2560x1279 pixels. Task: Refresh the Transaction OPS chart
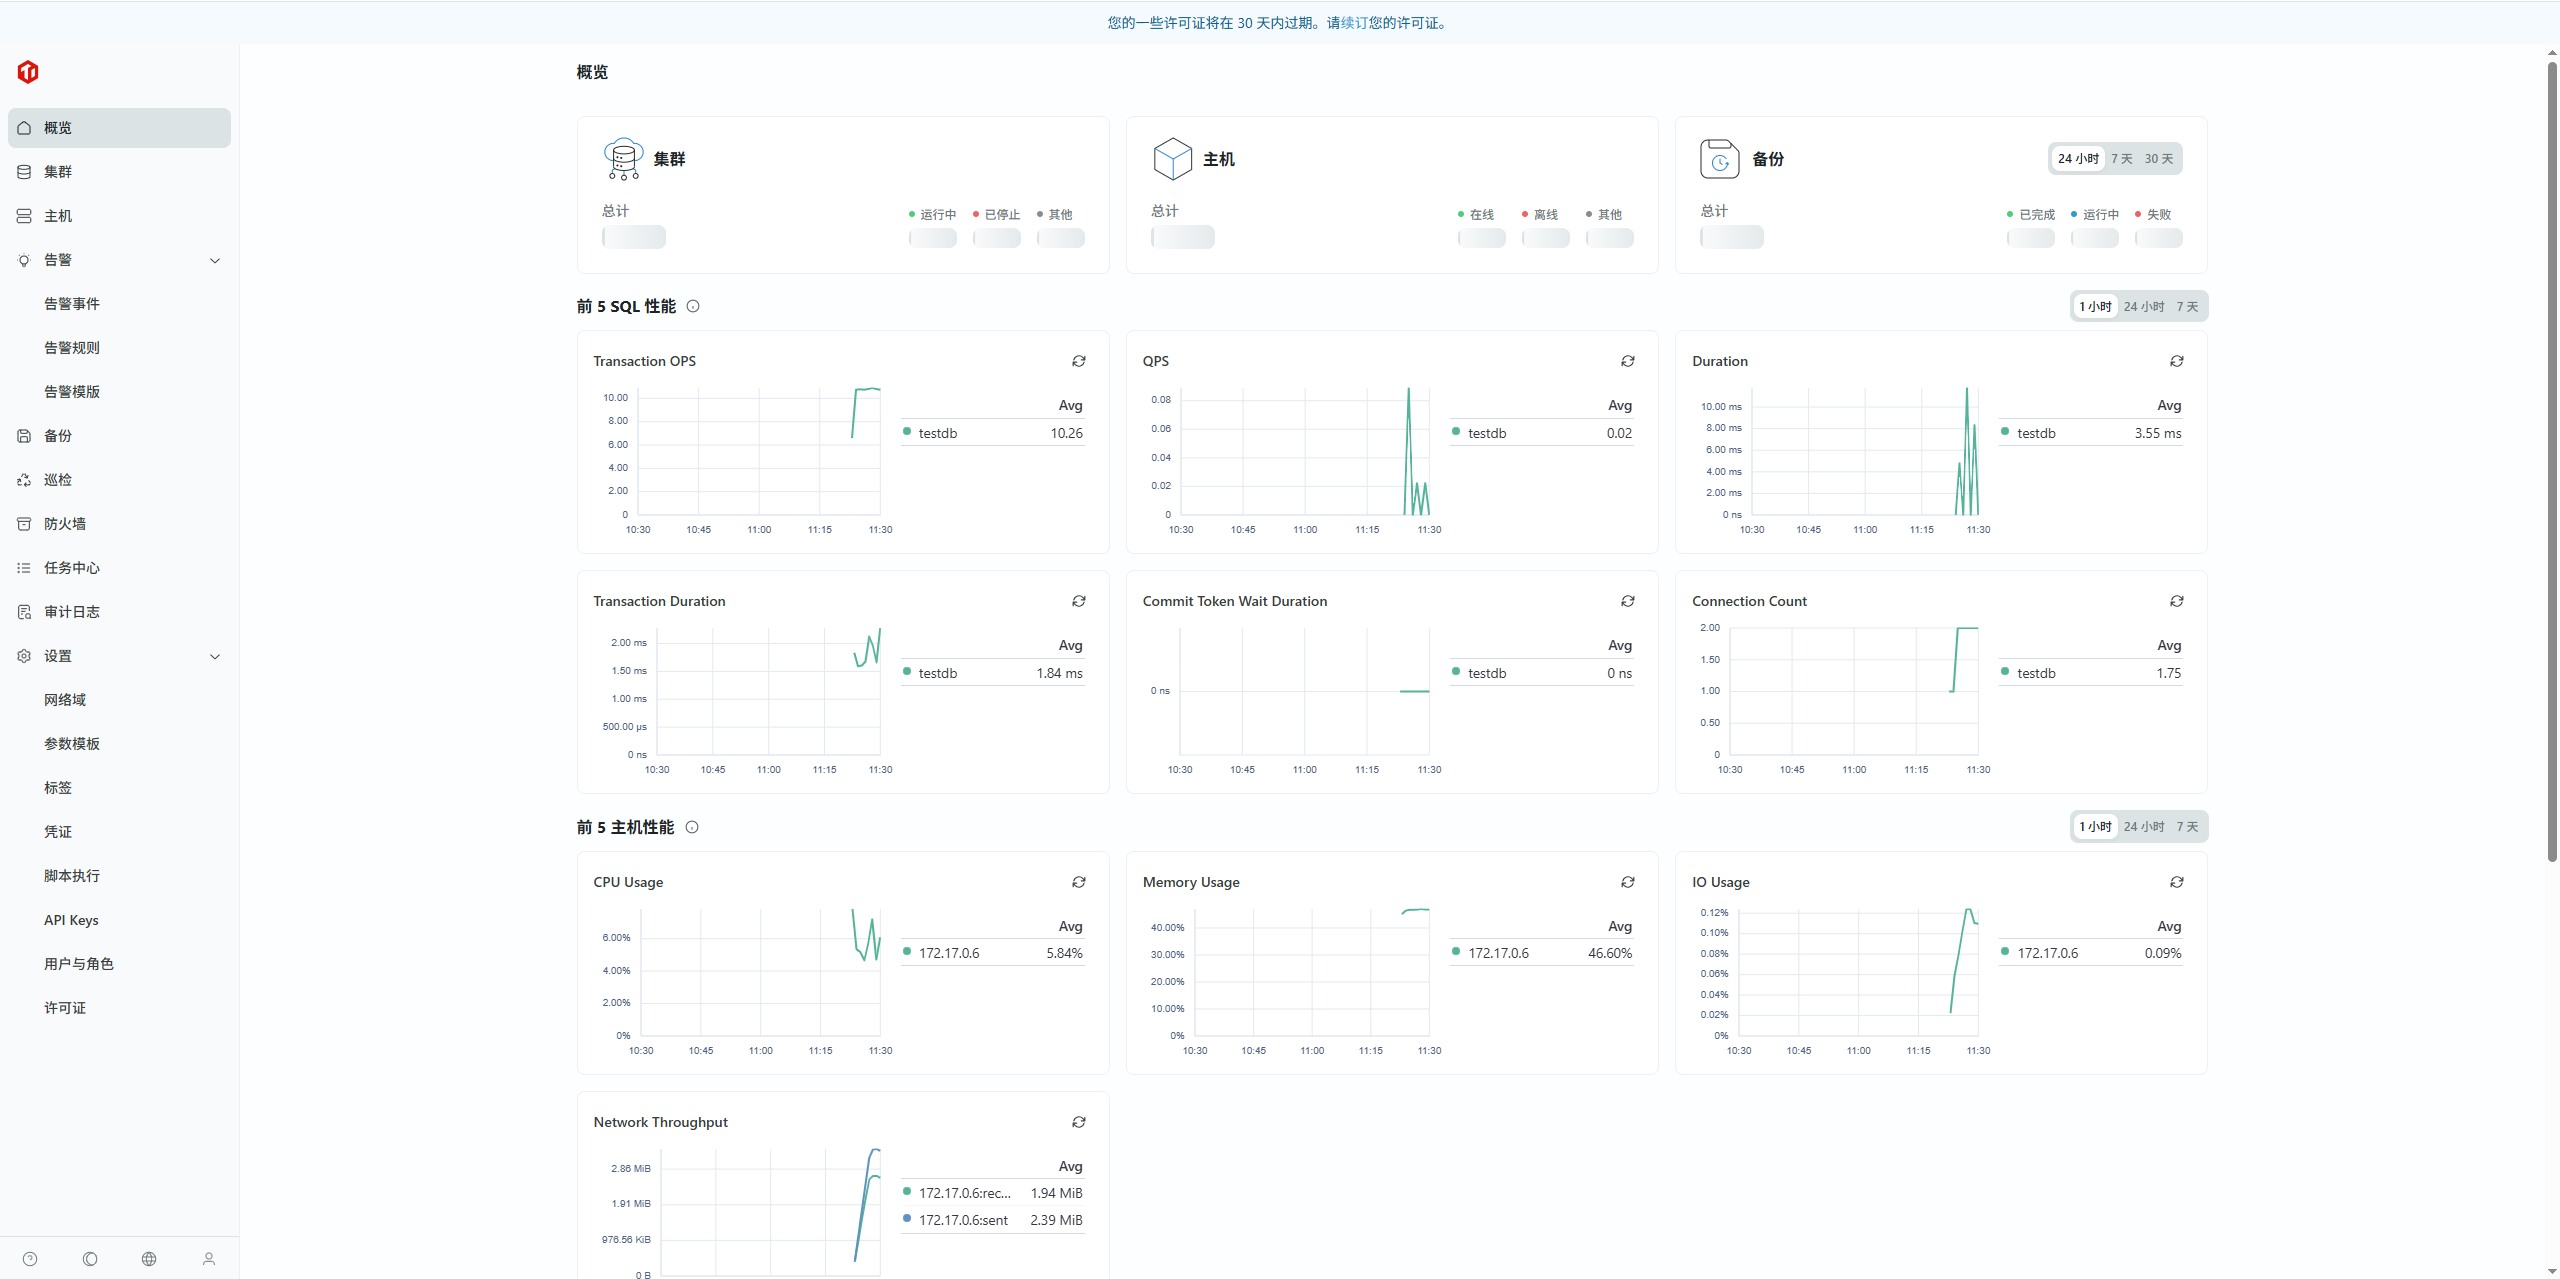coord(1078,361)
